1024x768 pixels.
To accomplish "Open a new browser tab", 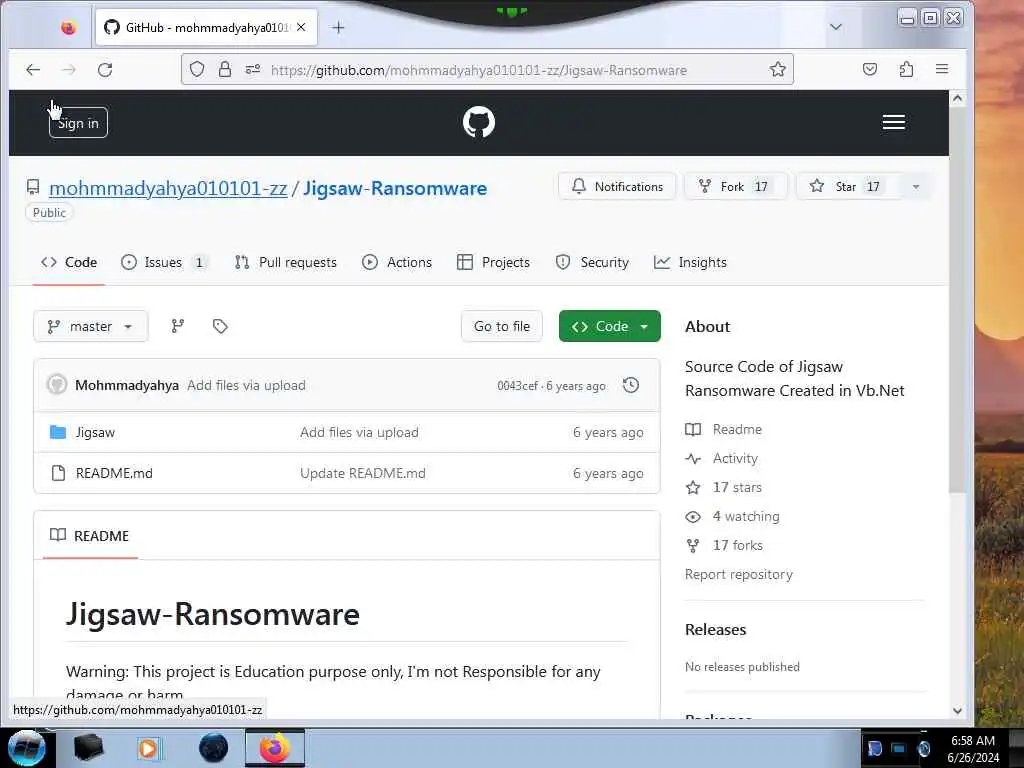I will [x=338, y=27].
